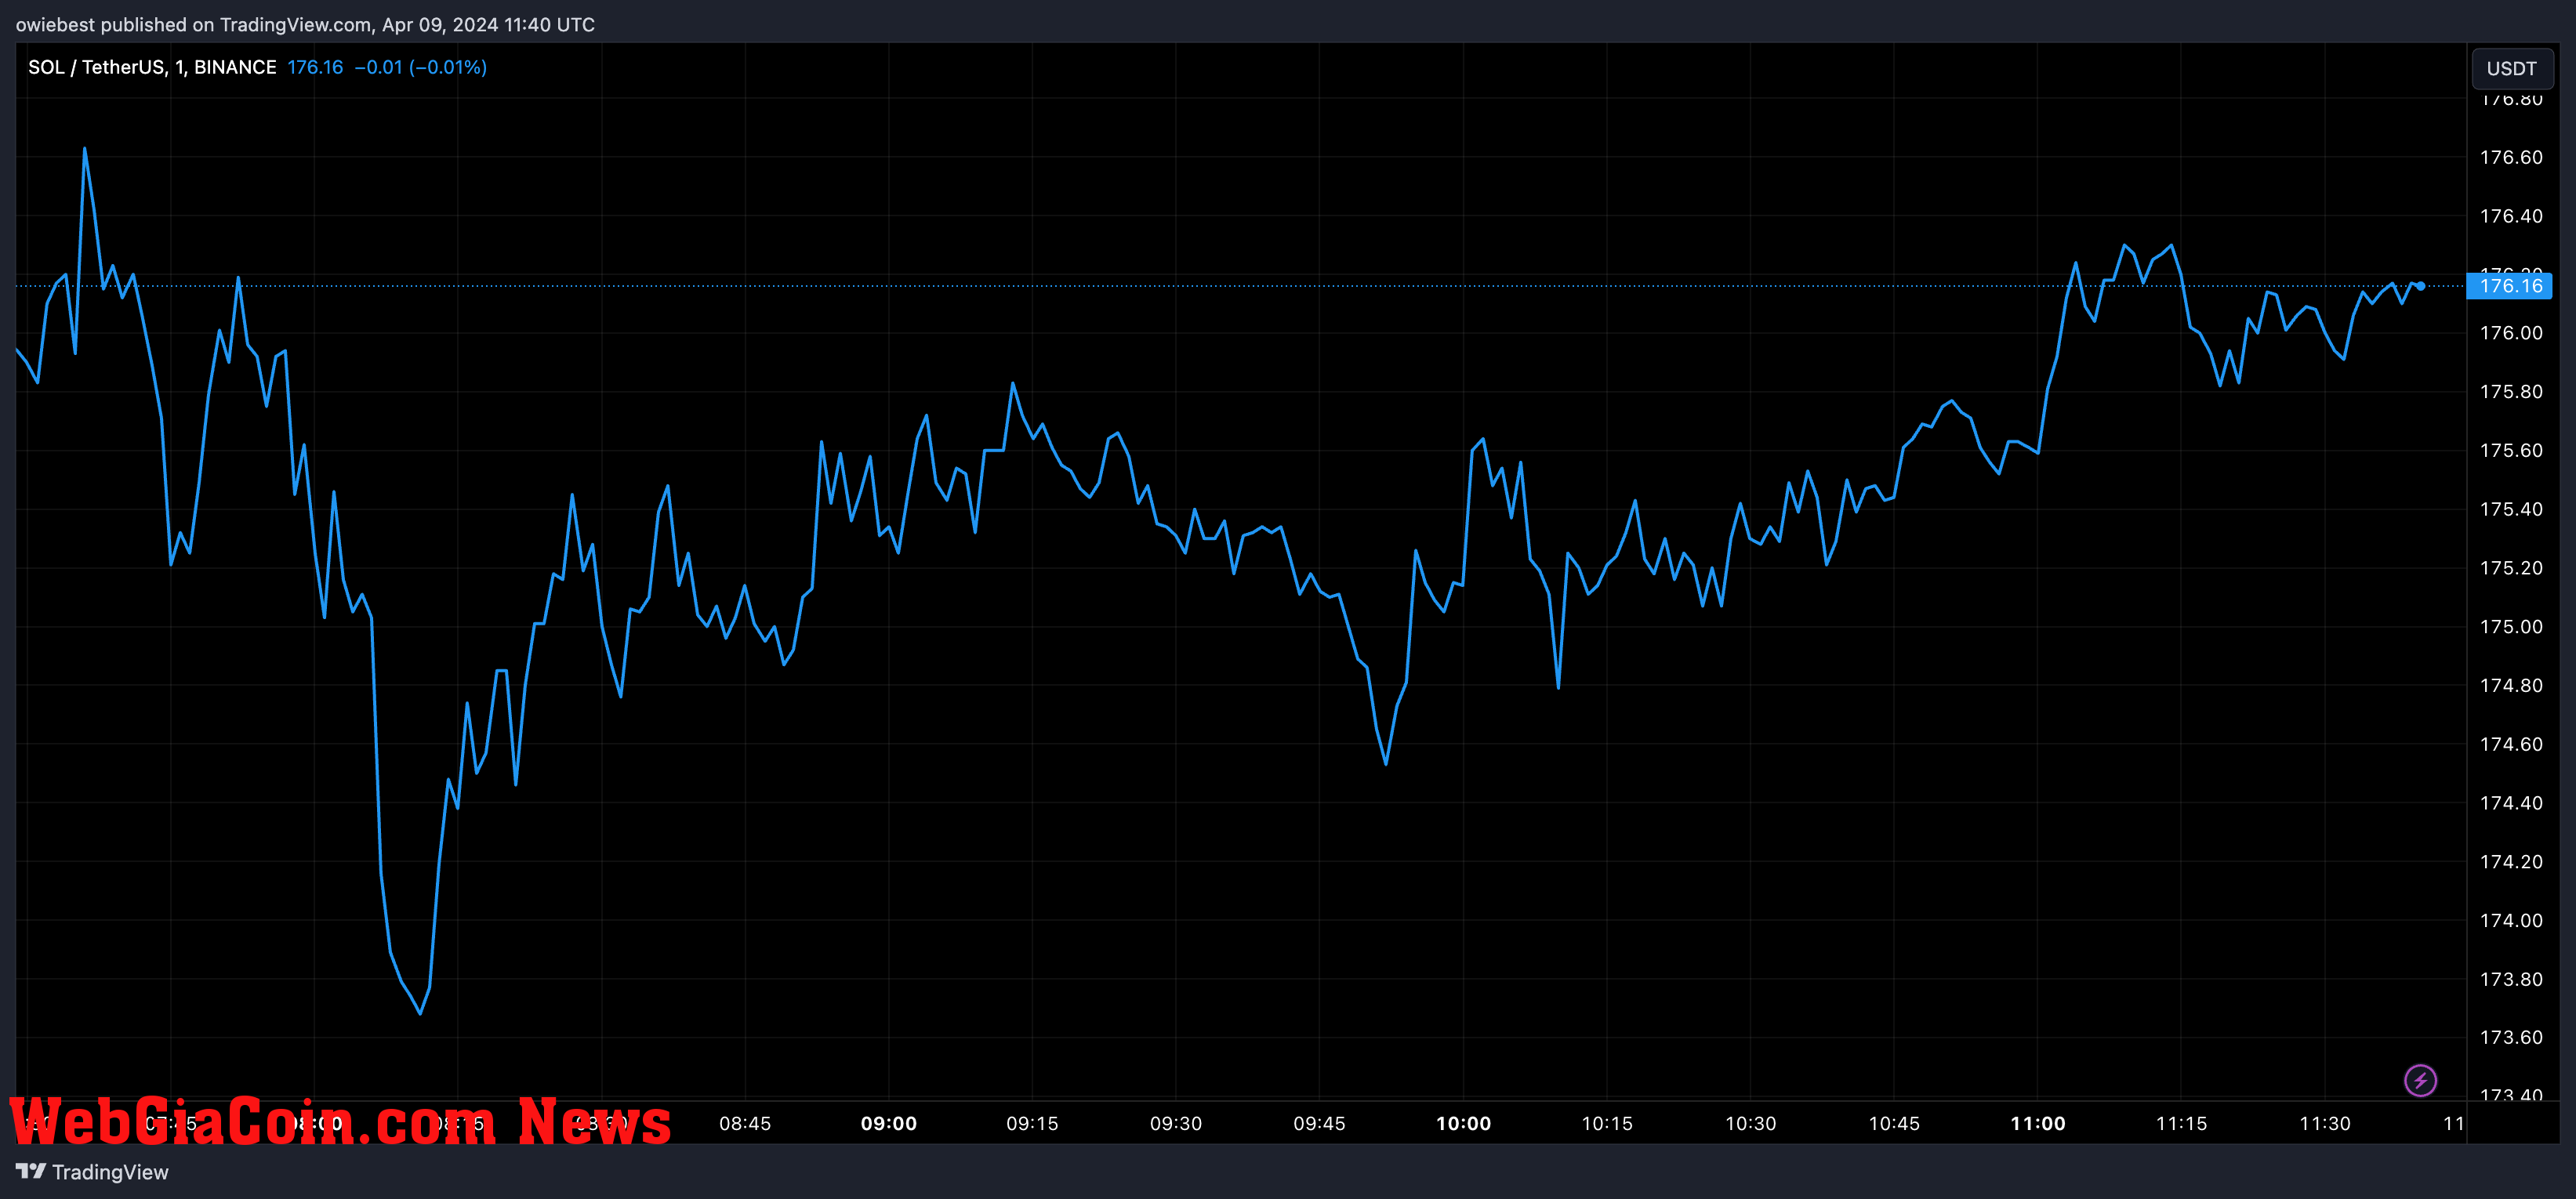Click the 176.60 price axis label
2576x1199 pixels.
click(x=2511, y=157)
